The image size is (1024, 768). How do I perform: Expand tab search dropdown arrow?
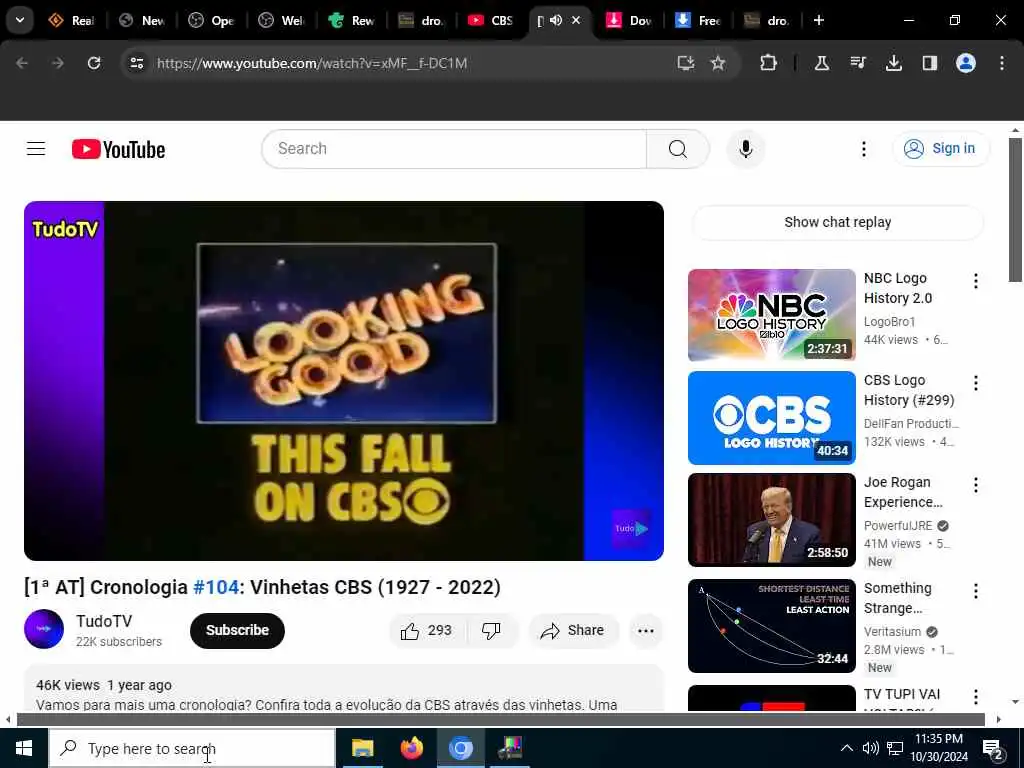20,20
